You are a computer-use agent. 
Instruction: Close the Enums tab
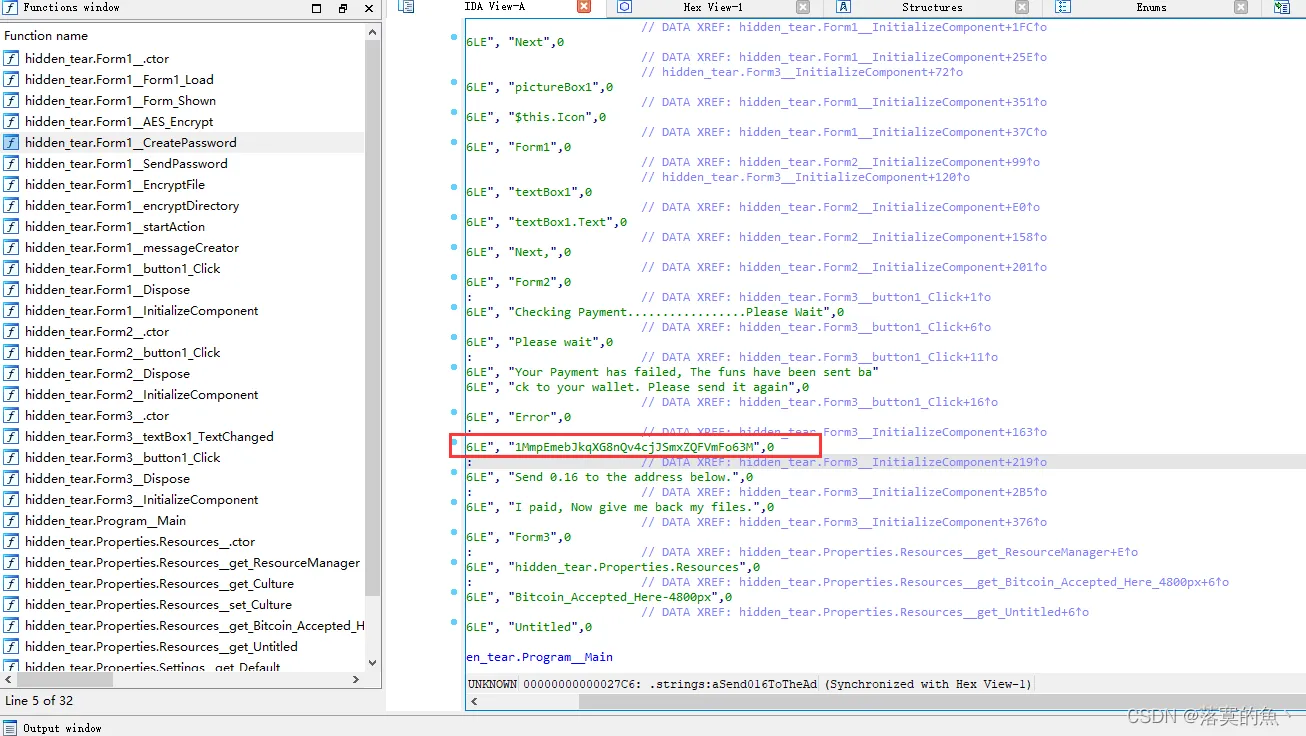click(1241, 7)
